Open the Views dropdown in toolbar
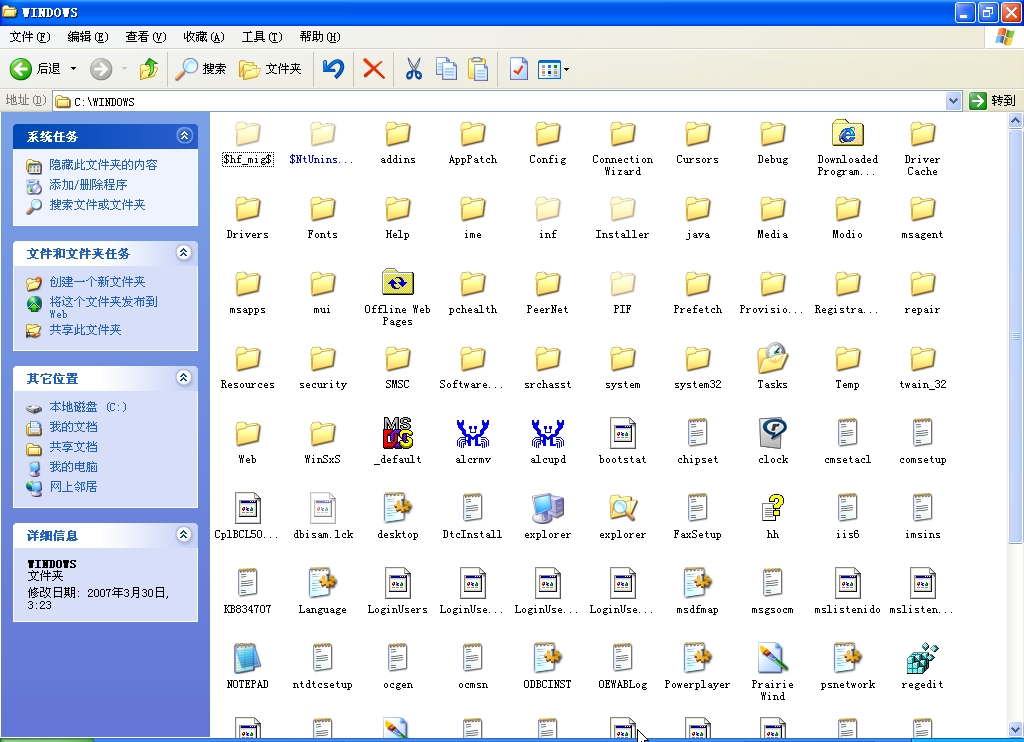The image size is (1024, 742). click(x=553, y=69)
